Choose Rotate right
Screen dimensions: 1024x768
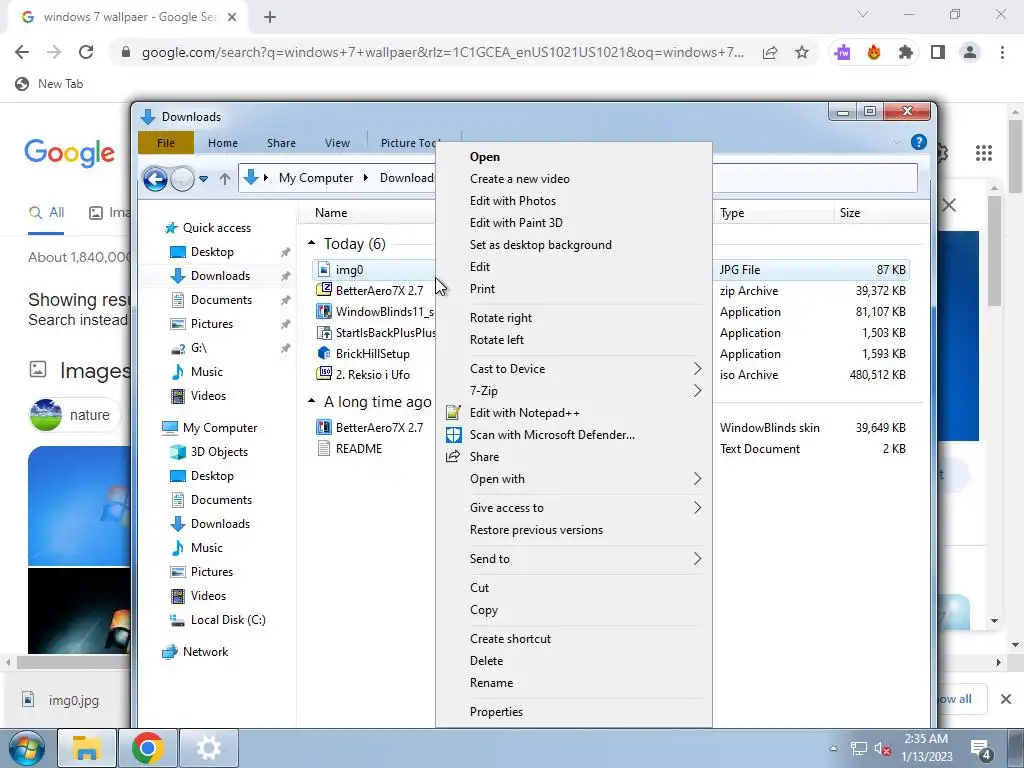tap(500, 318)
